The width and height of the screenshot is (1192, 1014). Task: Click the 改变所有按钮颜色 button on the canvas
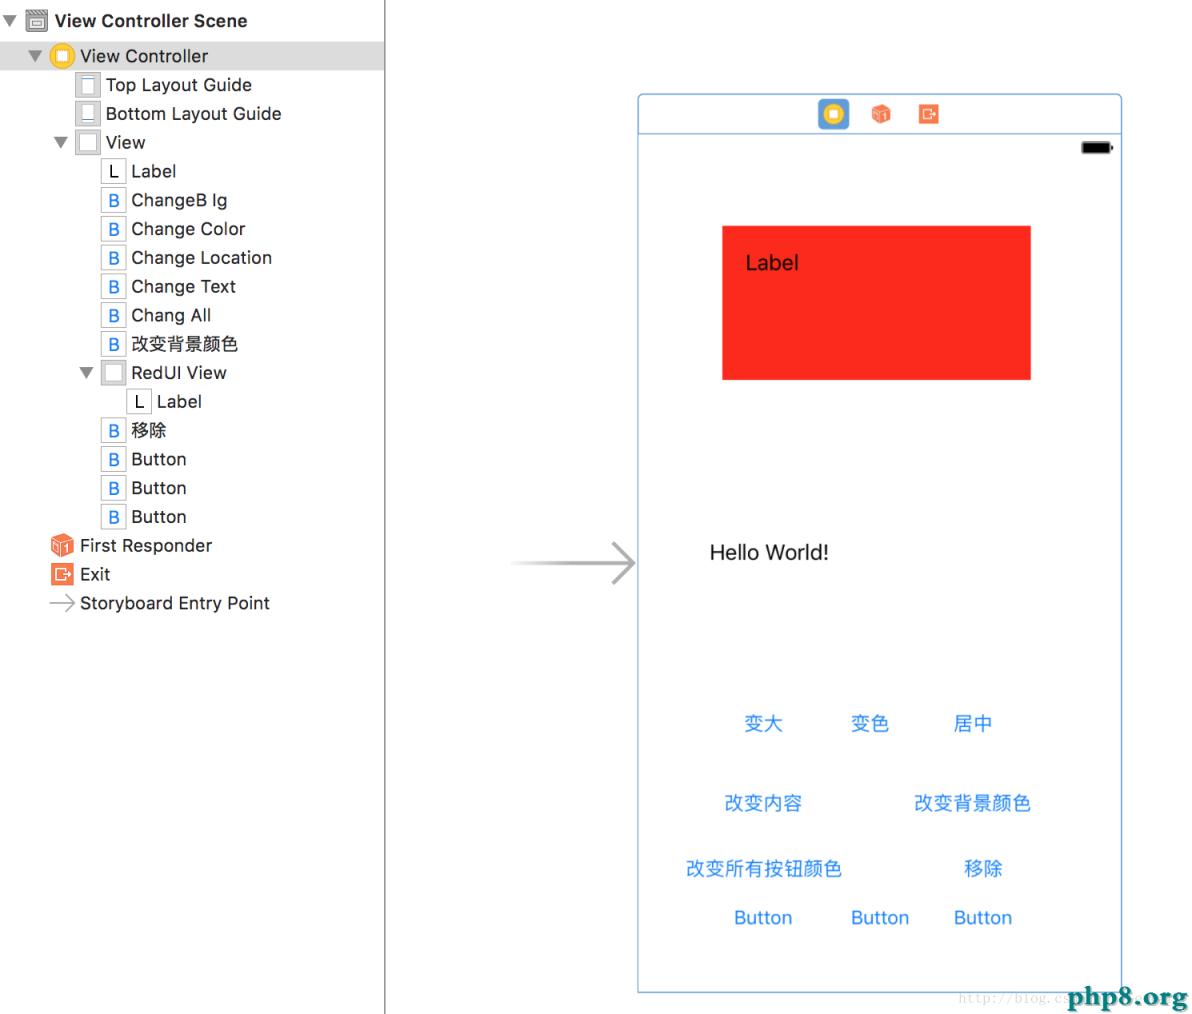[763, 868]
